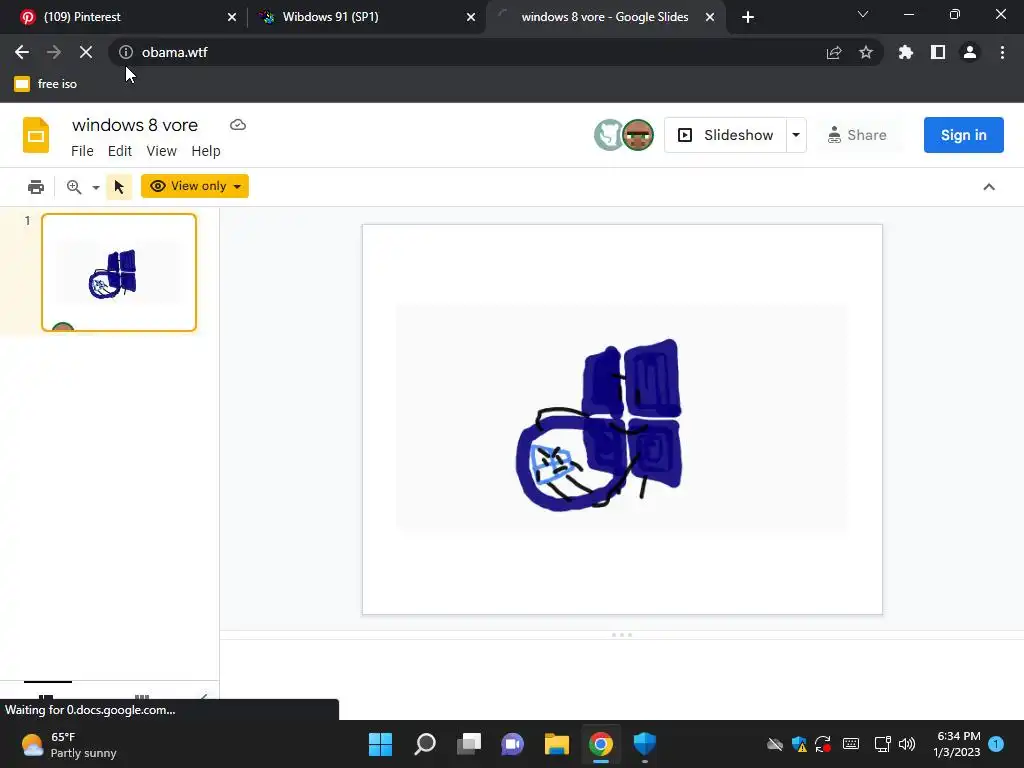This screenshot has height=768, width=1024.
Task: Click the volume speaker tray icon
Action: click(x=907, y=744)
